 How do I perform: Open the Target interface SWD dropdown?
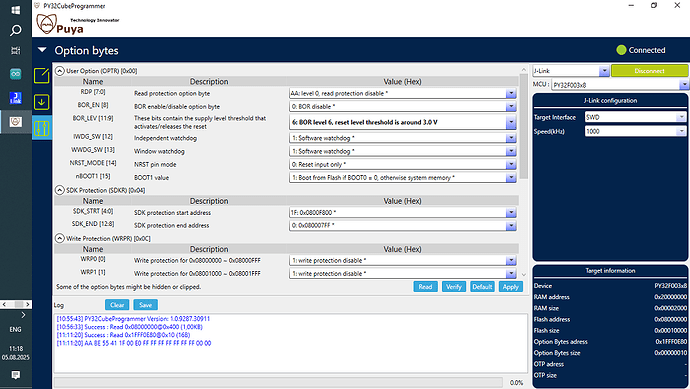pos(681,117)
